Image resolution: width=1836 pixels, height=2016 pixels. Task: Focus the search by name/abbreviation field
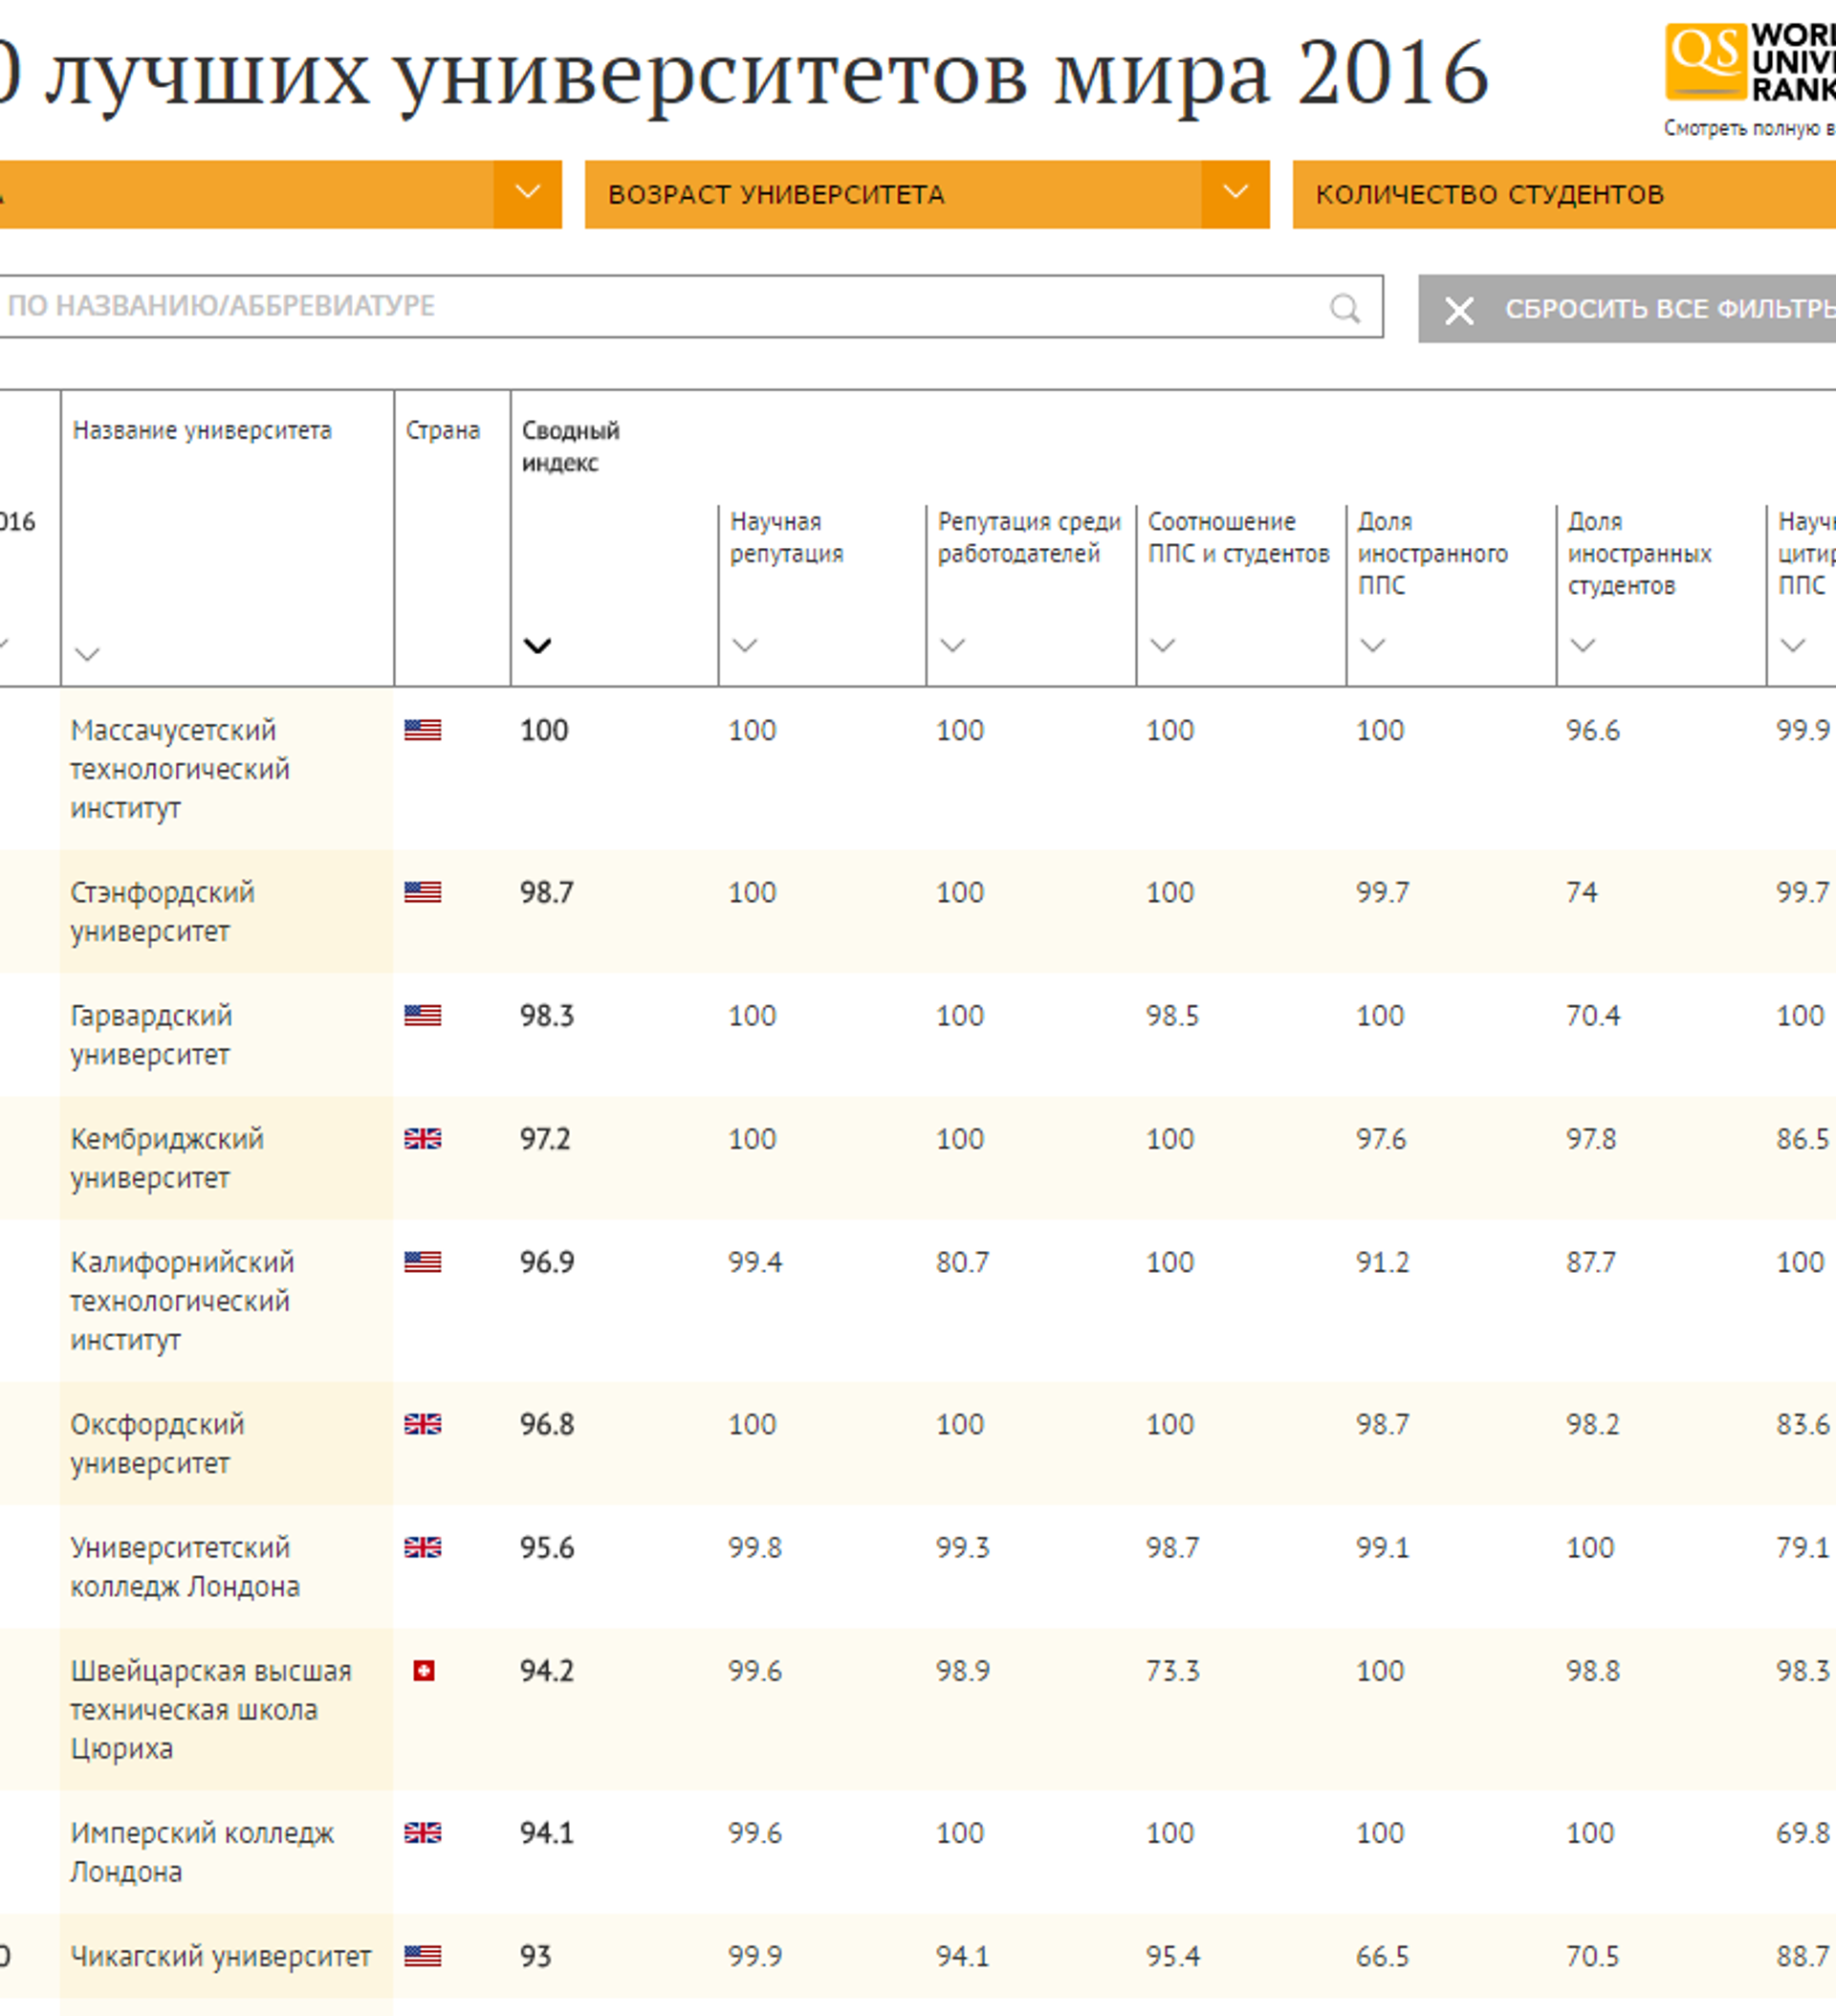click(x=660, y=306)
